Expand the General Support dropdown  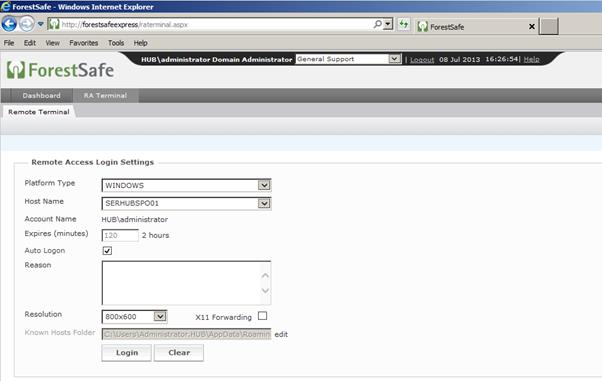click(x=394, y=59)
